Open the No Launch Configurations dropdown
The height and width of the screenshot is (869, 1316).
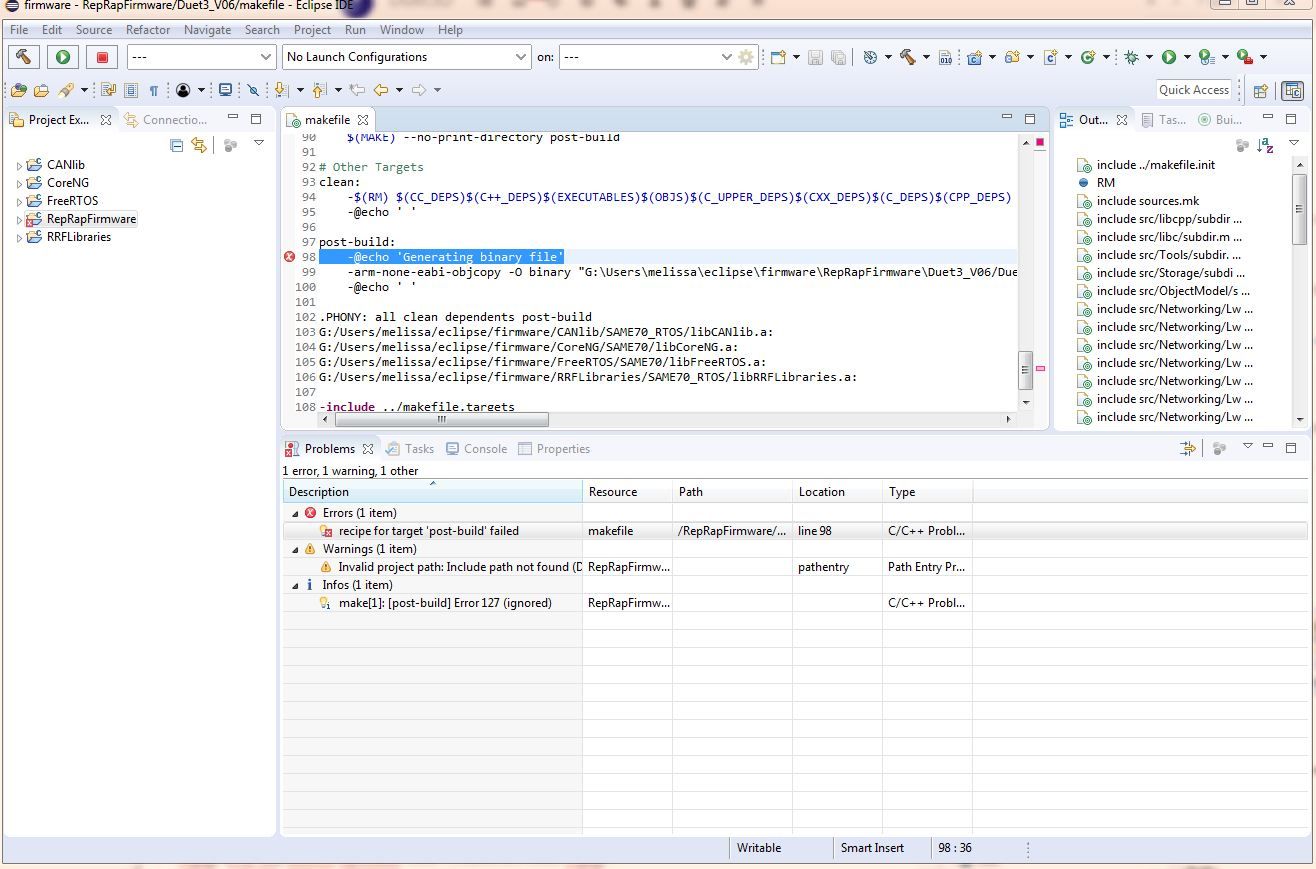[406, 57]
